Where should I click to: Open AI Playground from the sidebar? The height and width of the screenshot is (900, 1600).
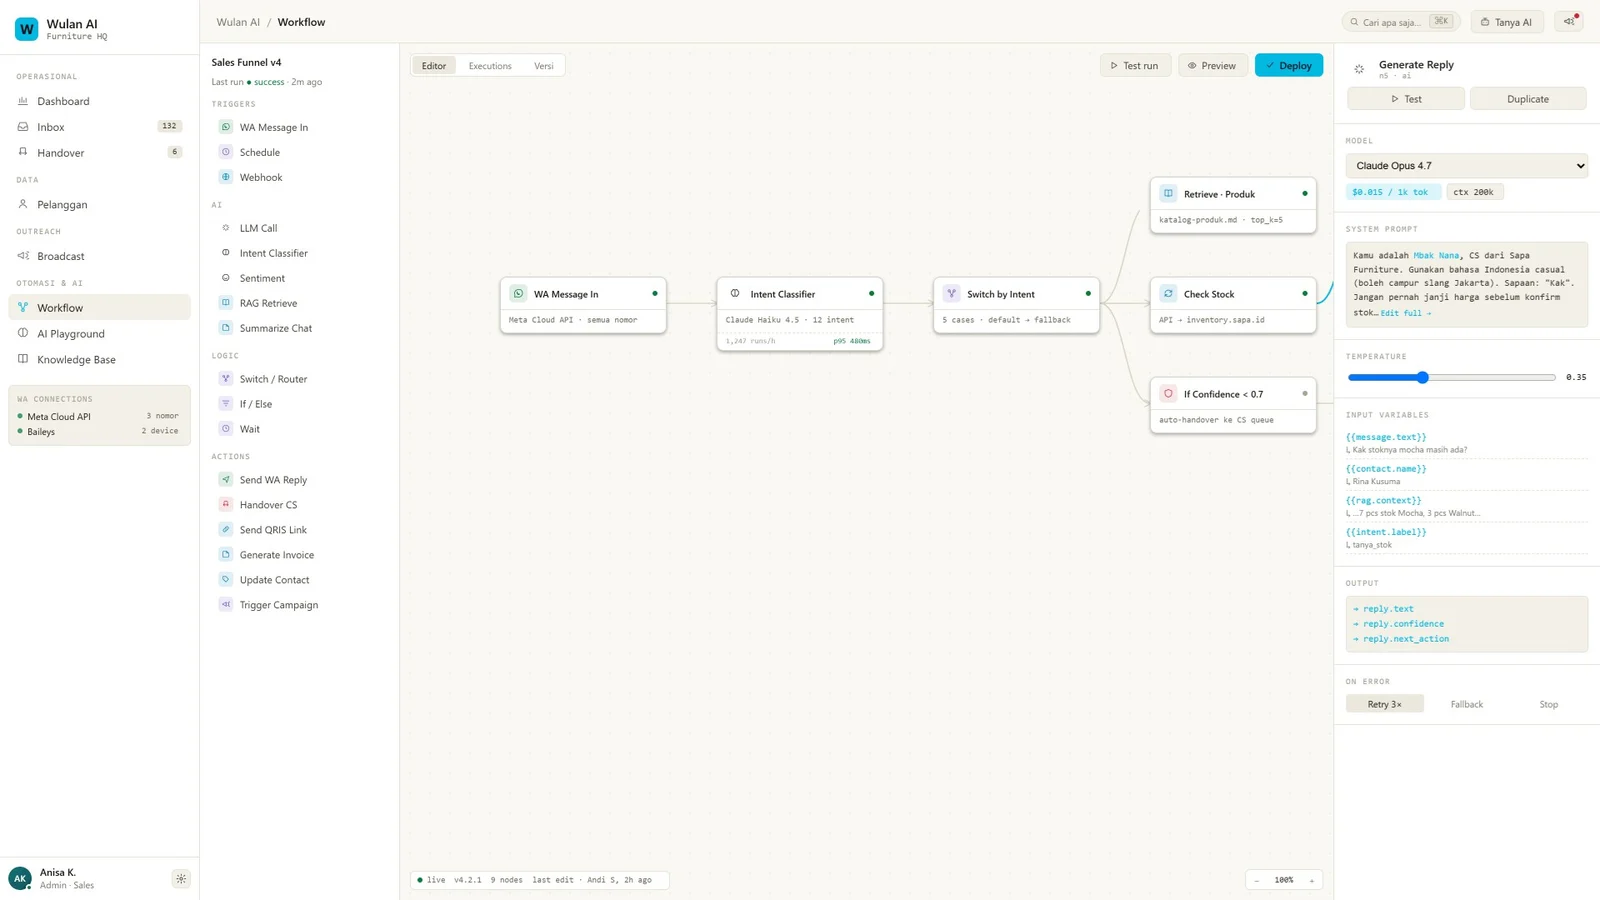tap(70, 333)
